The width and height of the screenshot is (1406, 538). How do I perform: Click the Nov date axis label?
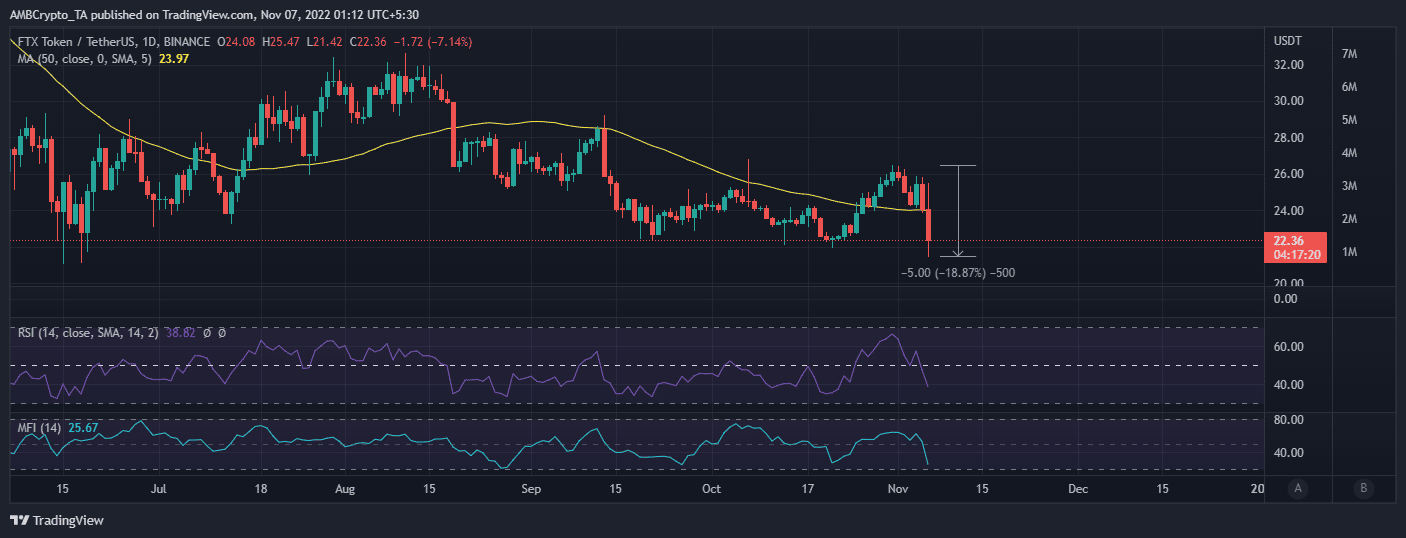(x=899, y=489)
